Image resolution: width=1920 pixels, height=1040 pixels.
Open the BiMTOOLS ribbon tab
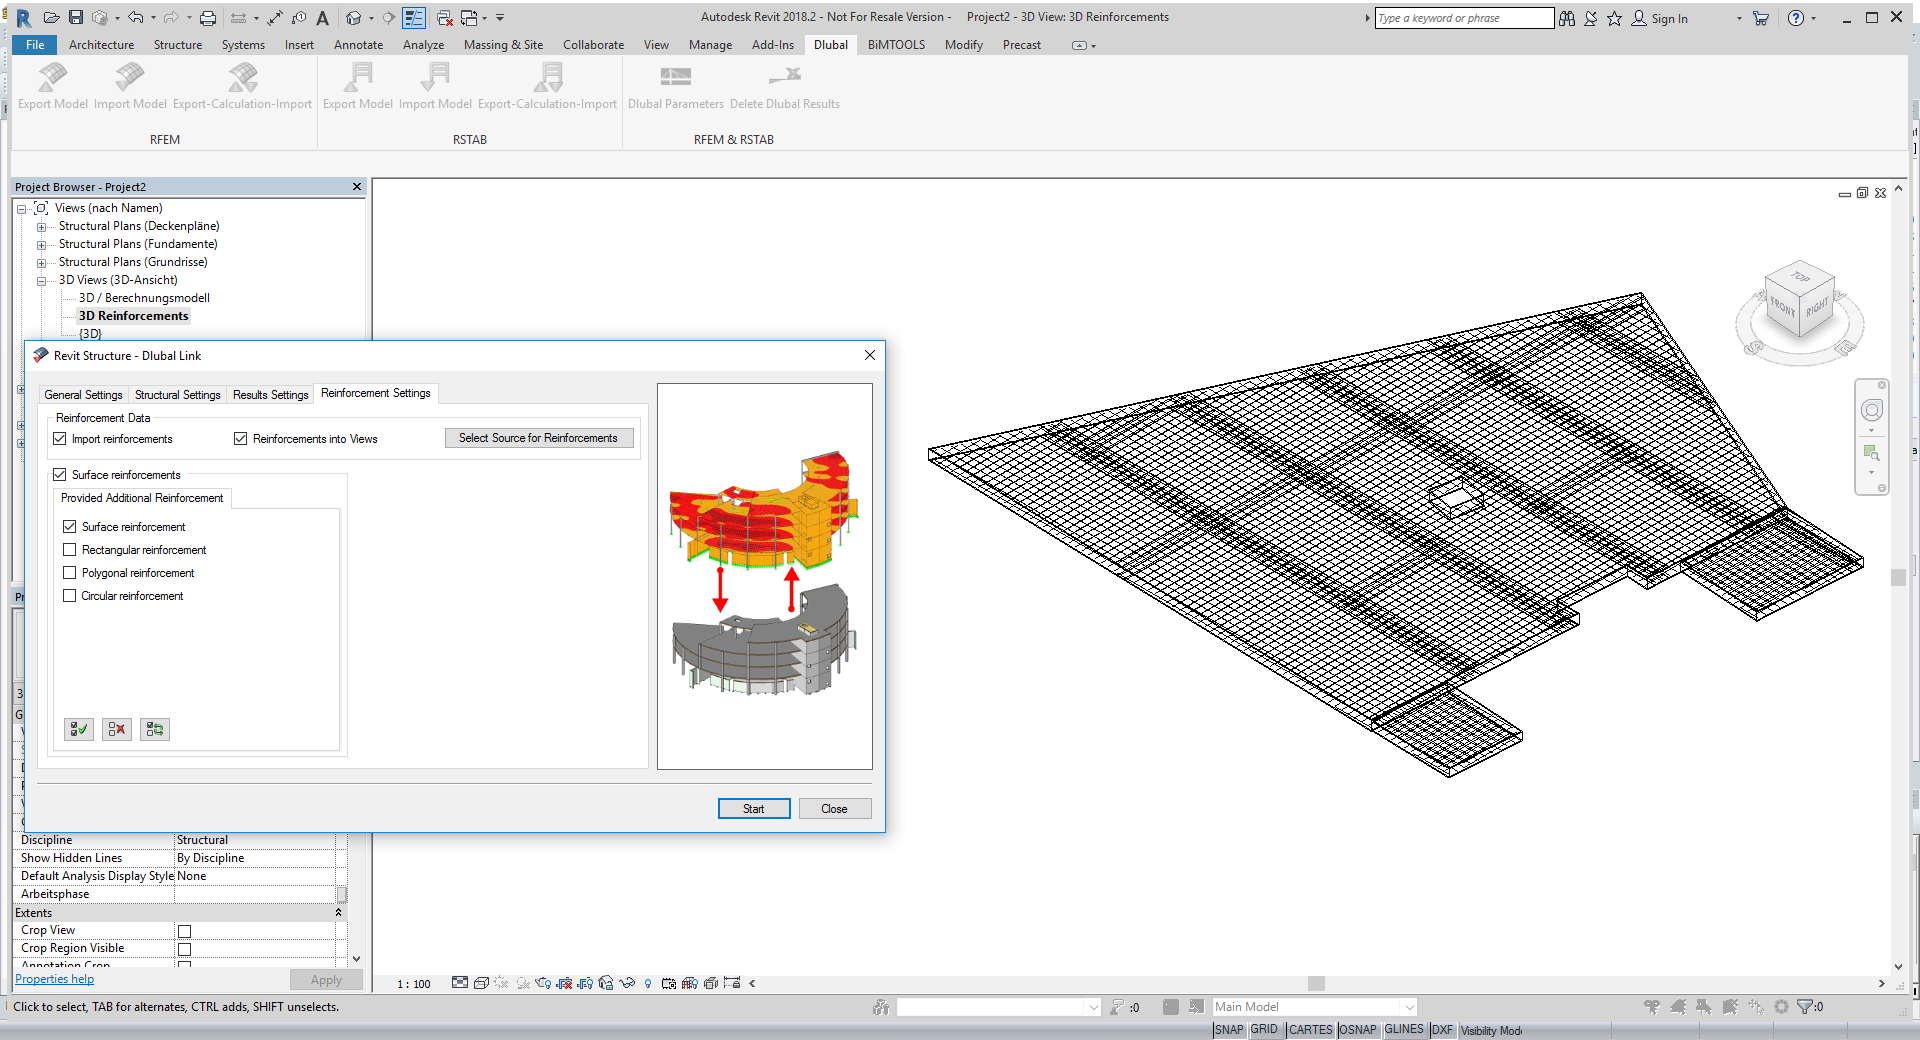pos(896,45)
